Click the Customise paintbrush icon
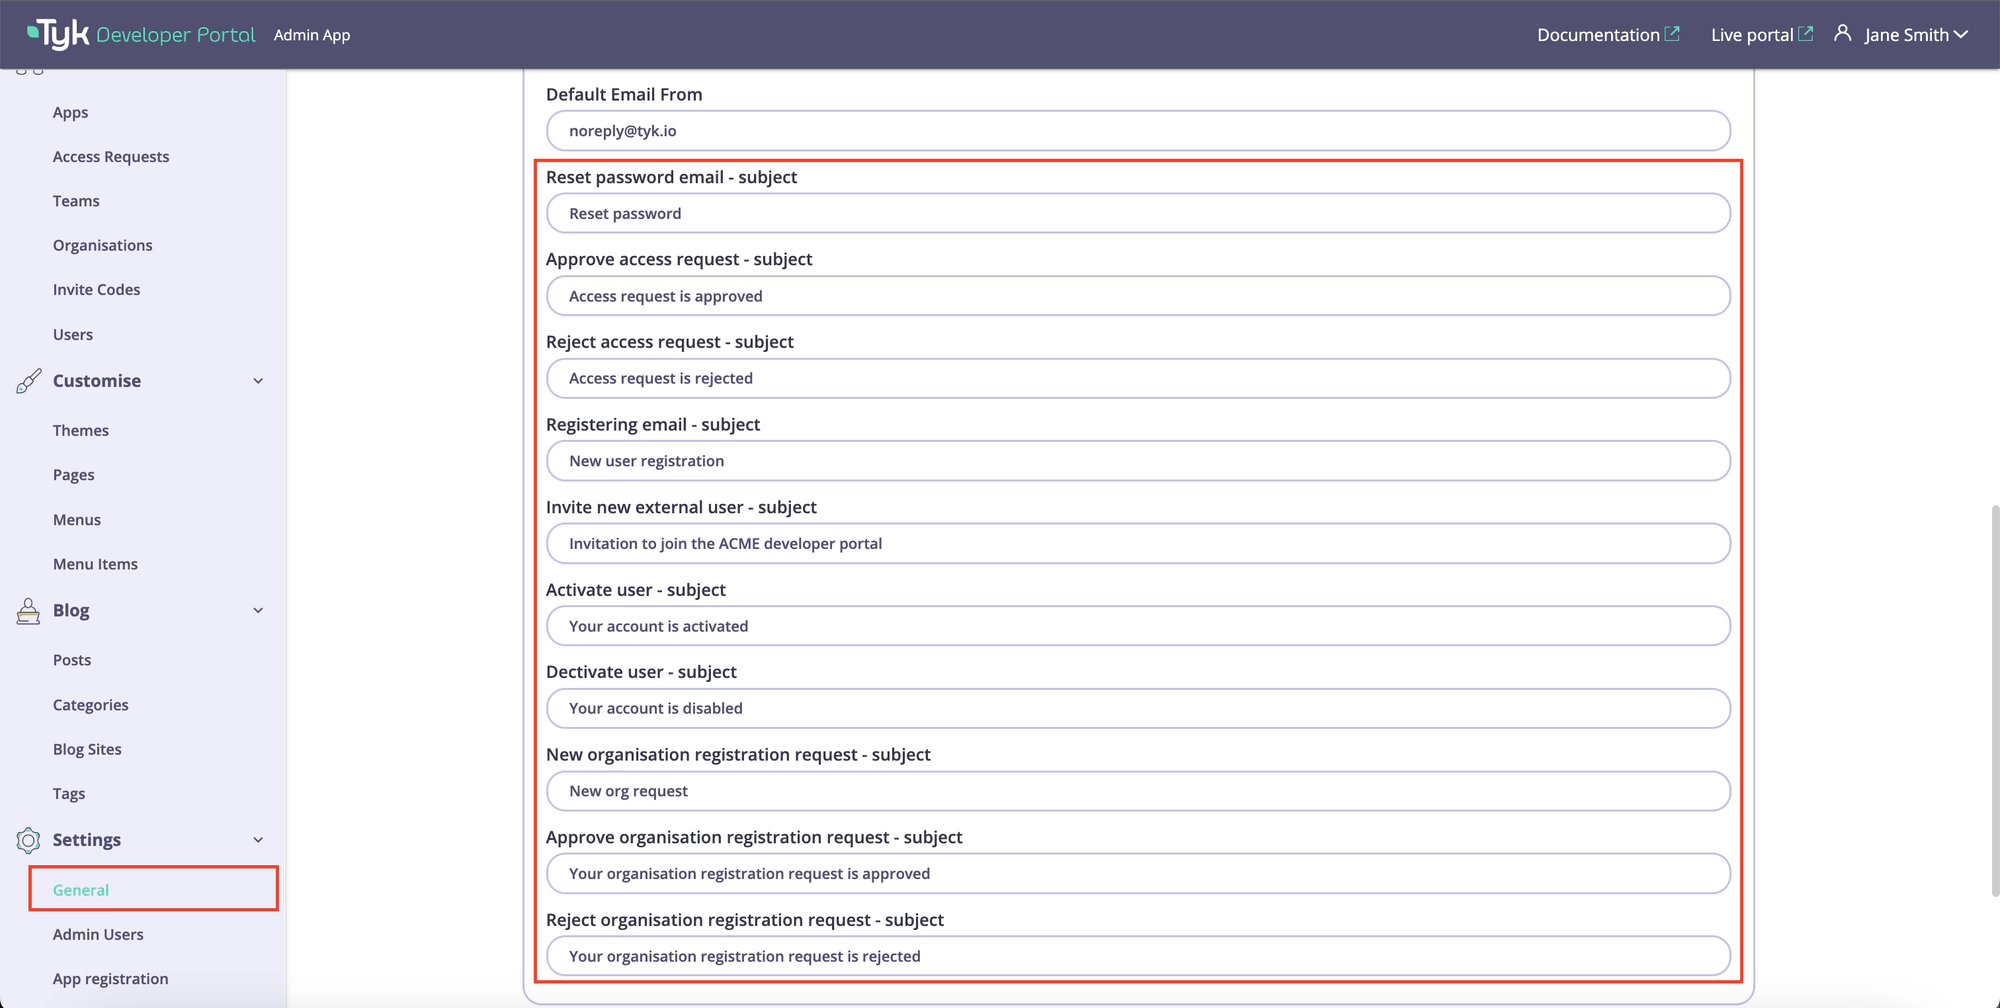 [29, 381]
